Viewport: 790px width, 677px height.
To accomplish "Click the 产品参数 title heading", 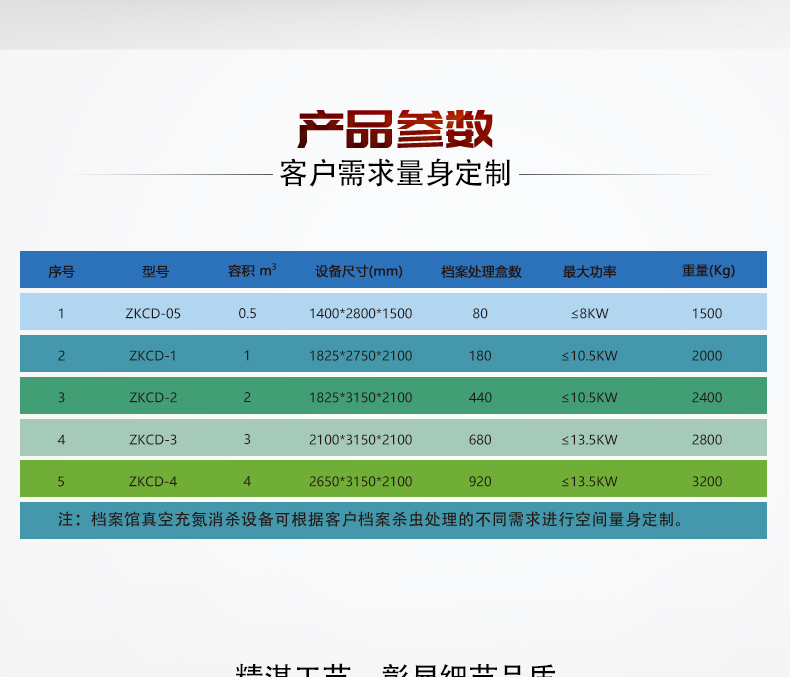I will point(395,130).
